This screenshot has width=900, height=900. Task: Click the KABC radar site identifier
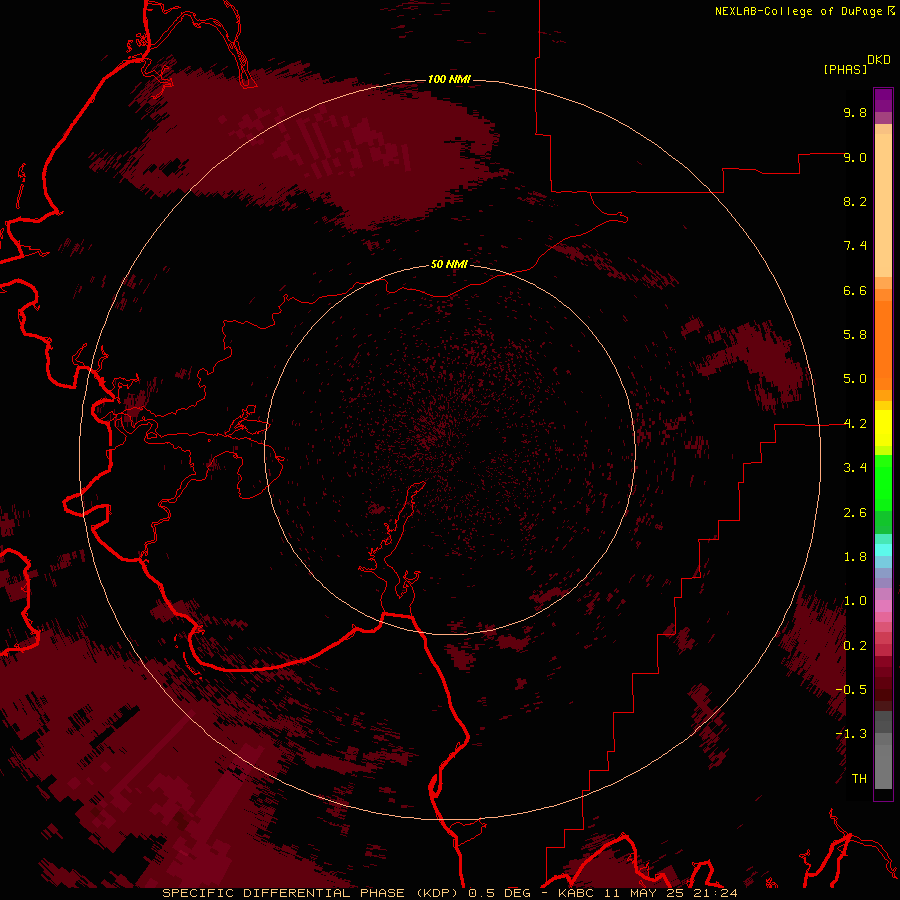(x=576, y=893)
